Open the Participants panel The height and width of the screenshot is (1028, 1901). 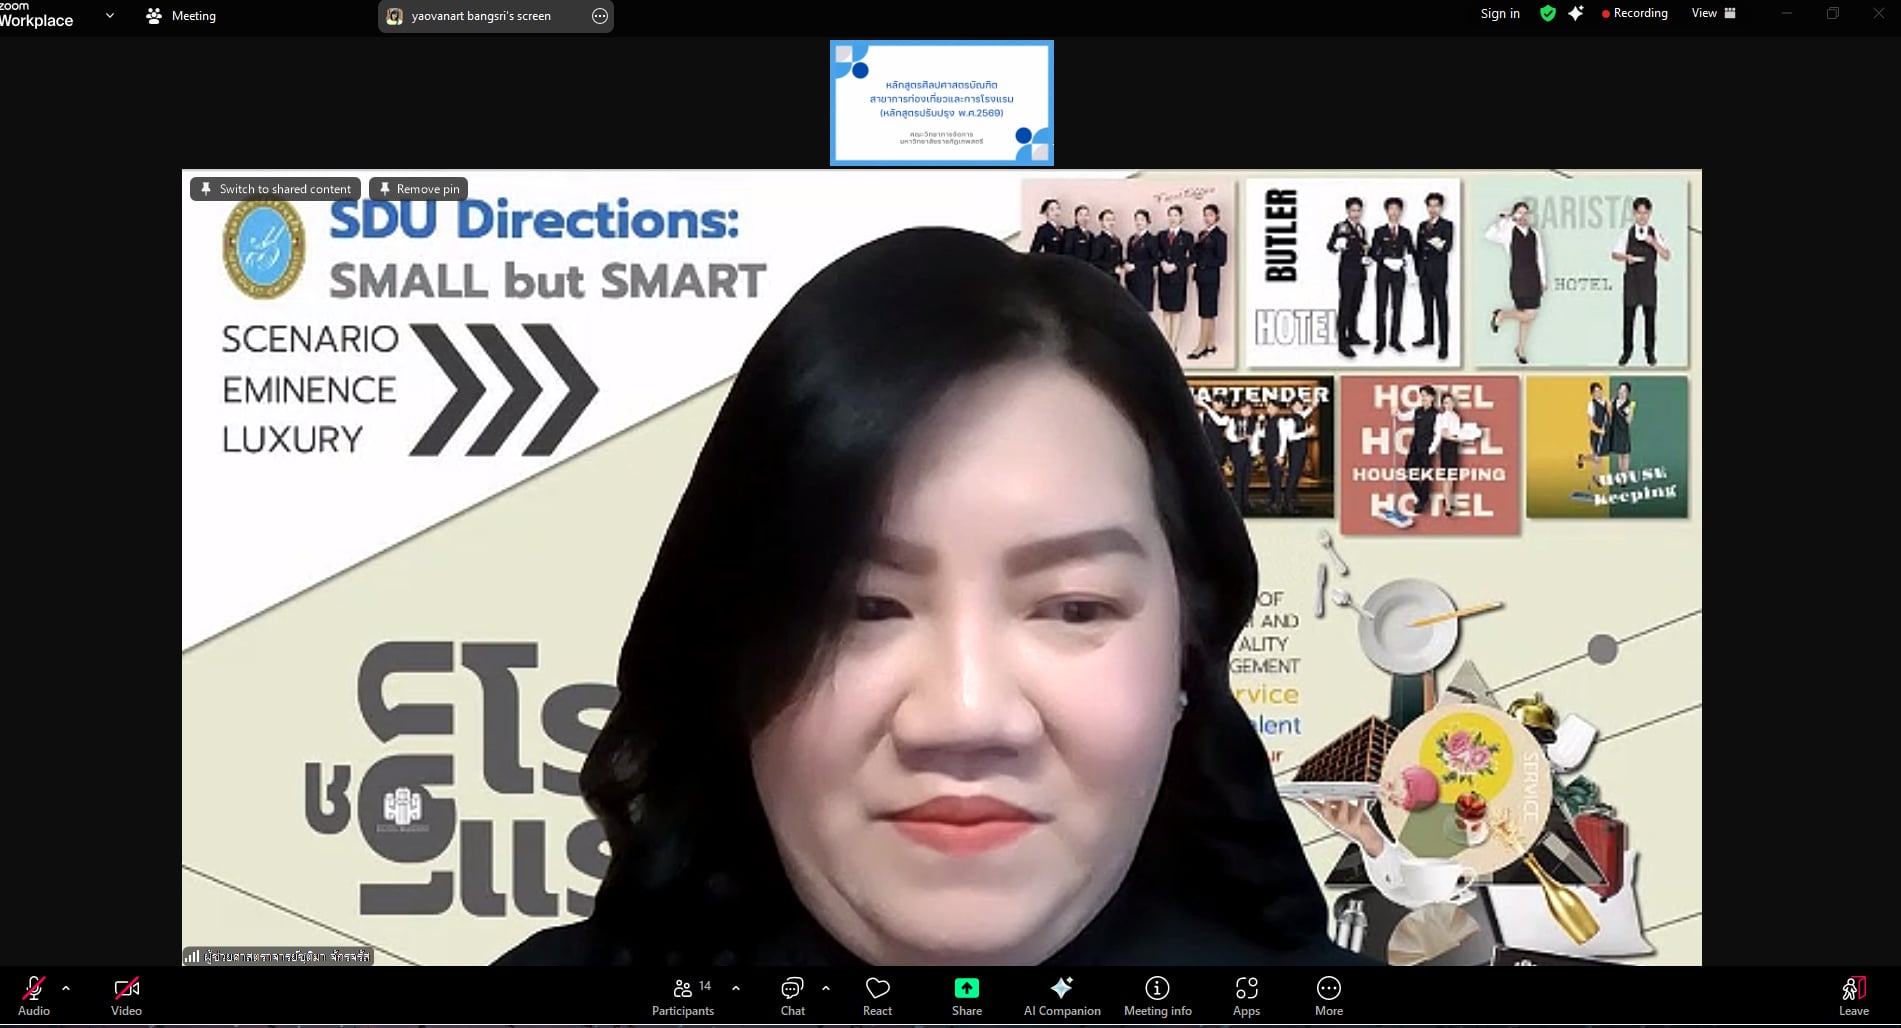pos(683,996)
